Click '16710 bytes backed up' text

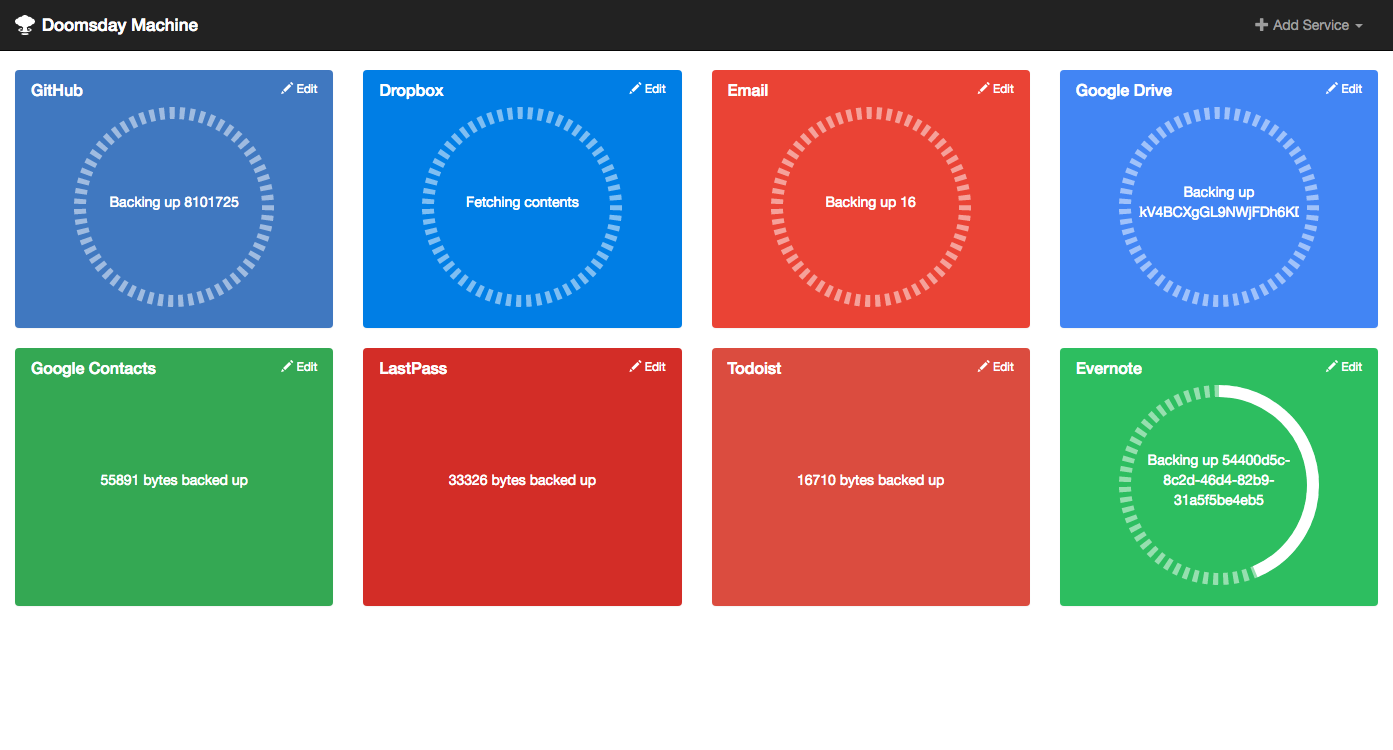click(870, 480)
